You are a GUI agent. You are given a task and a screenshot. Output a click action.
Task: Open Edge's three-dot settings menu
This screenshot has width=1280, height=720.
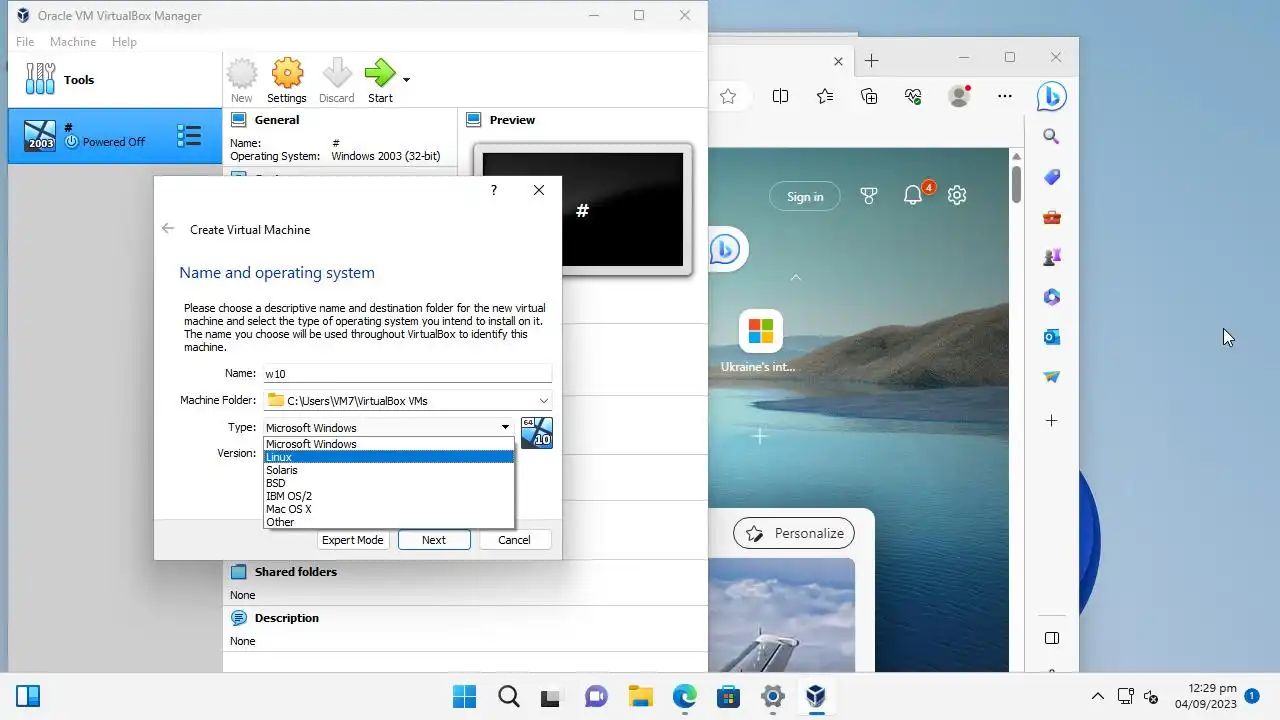coord(1005,96)
